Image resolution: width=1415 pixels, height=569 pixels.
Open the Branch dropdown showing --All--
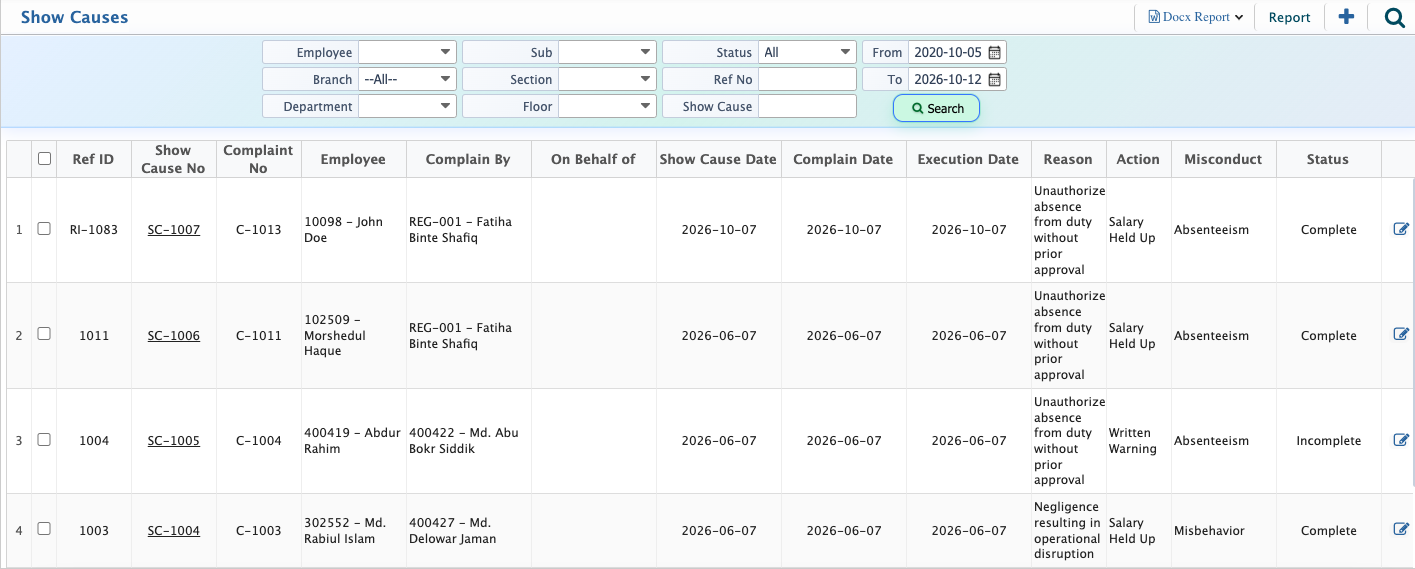[x=407, y=79]
